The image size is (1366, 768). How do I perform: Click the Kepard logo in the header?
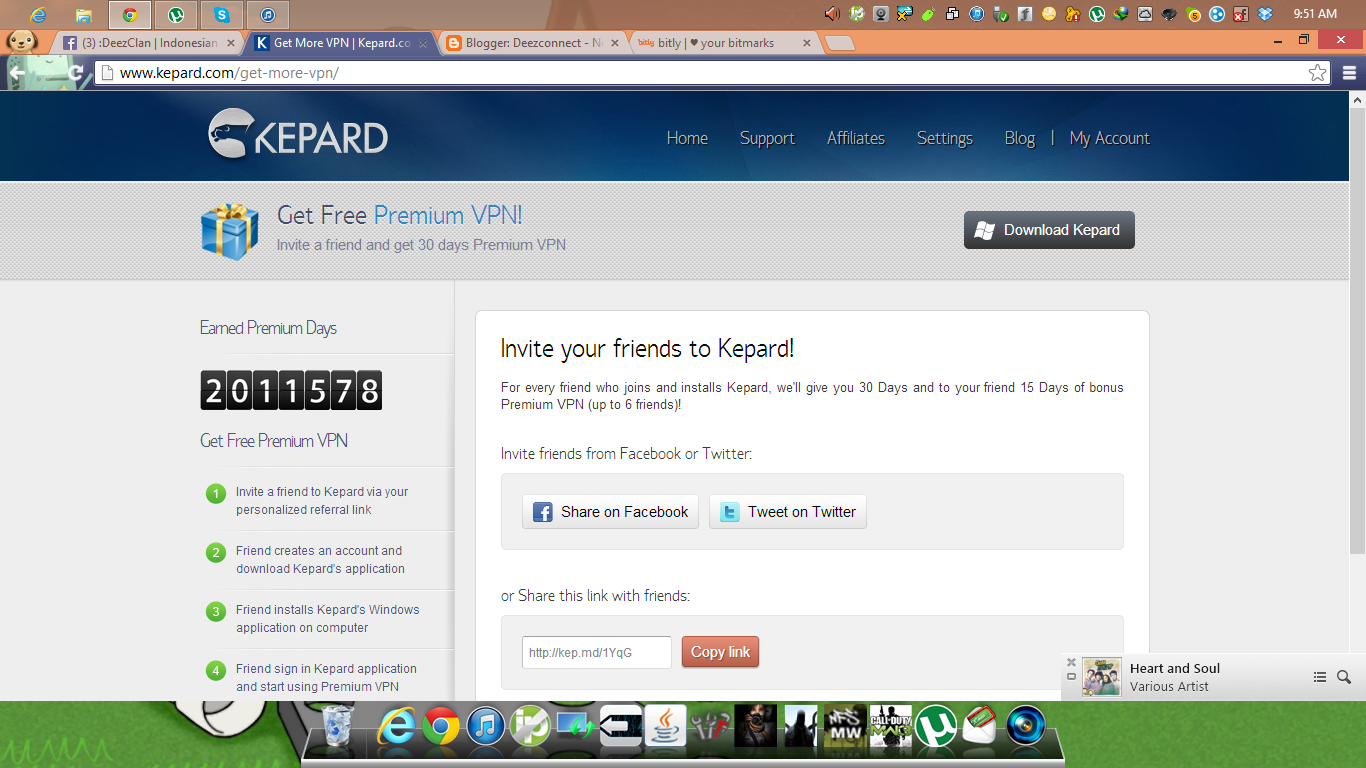coord(298,135)
